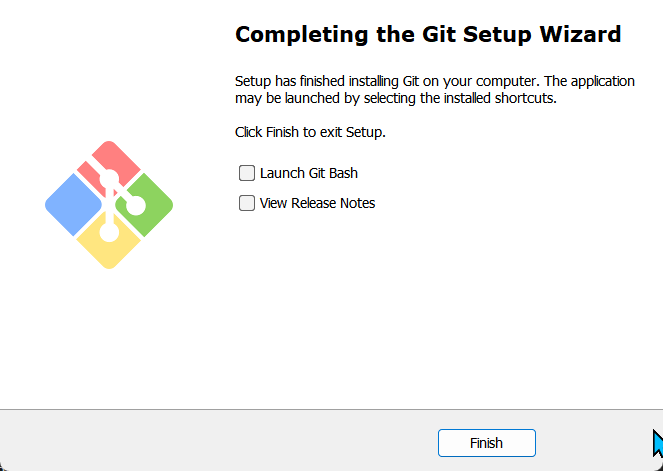Screen dimensions: 663x471
Task: Click the blue tile of the Git logo
Action: [73, 205]
